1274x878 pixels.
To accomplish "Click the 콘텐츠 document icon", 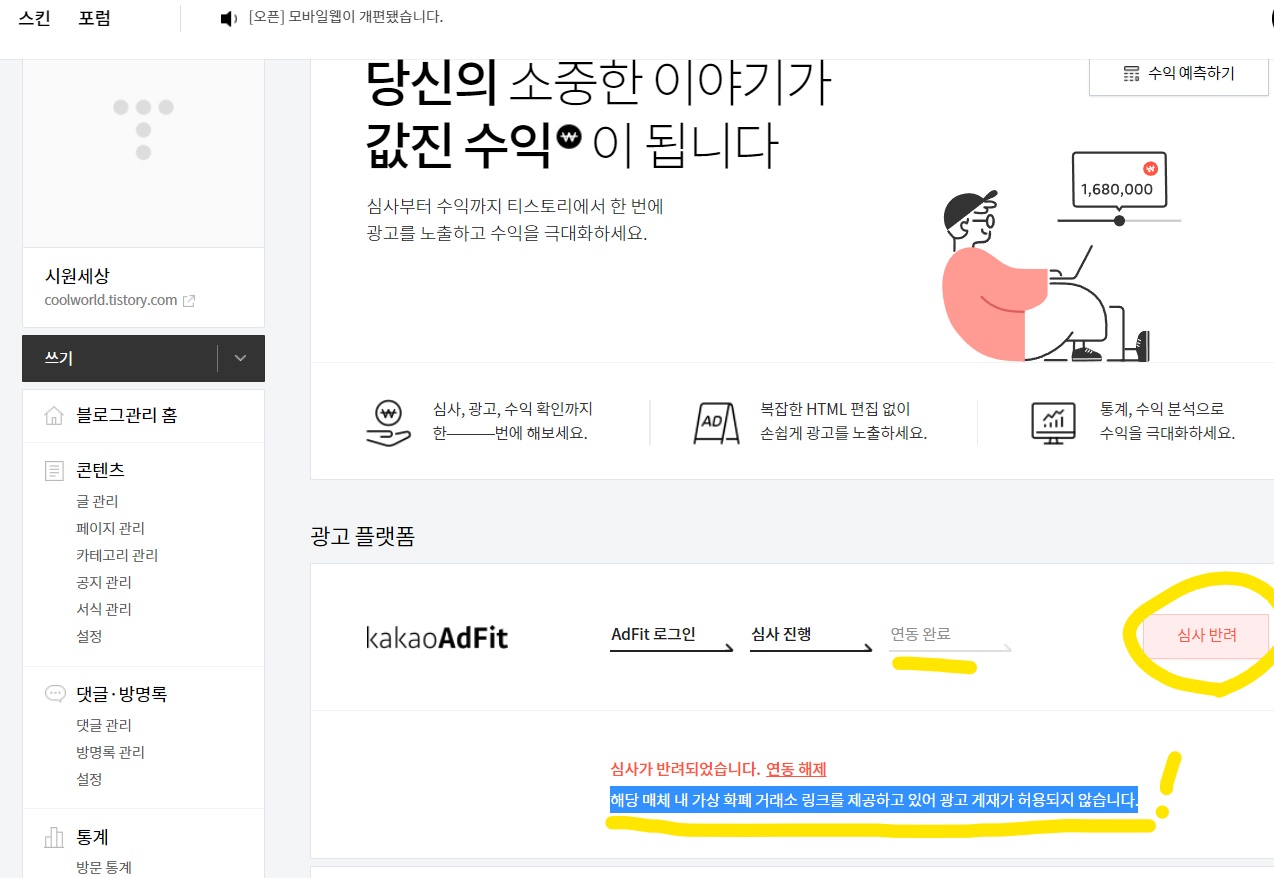I will point(54,471).
